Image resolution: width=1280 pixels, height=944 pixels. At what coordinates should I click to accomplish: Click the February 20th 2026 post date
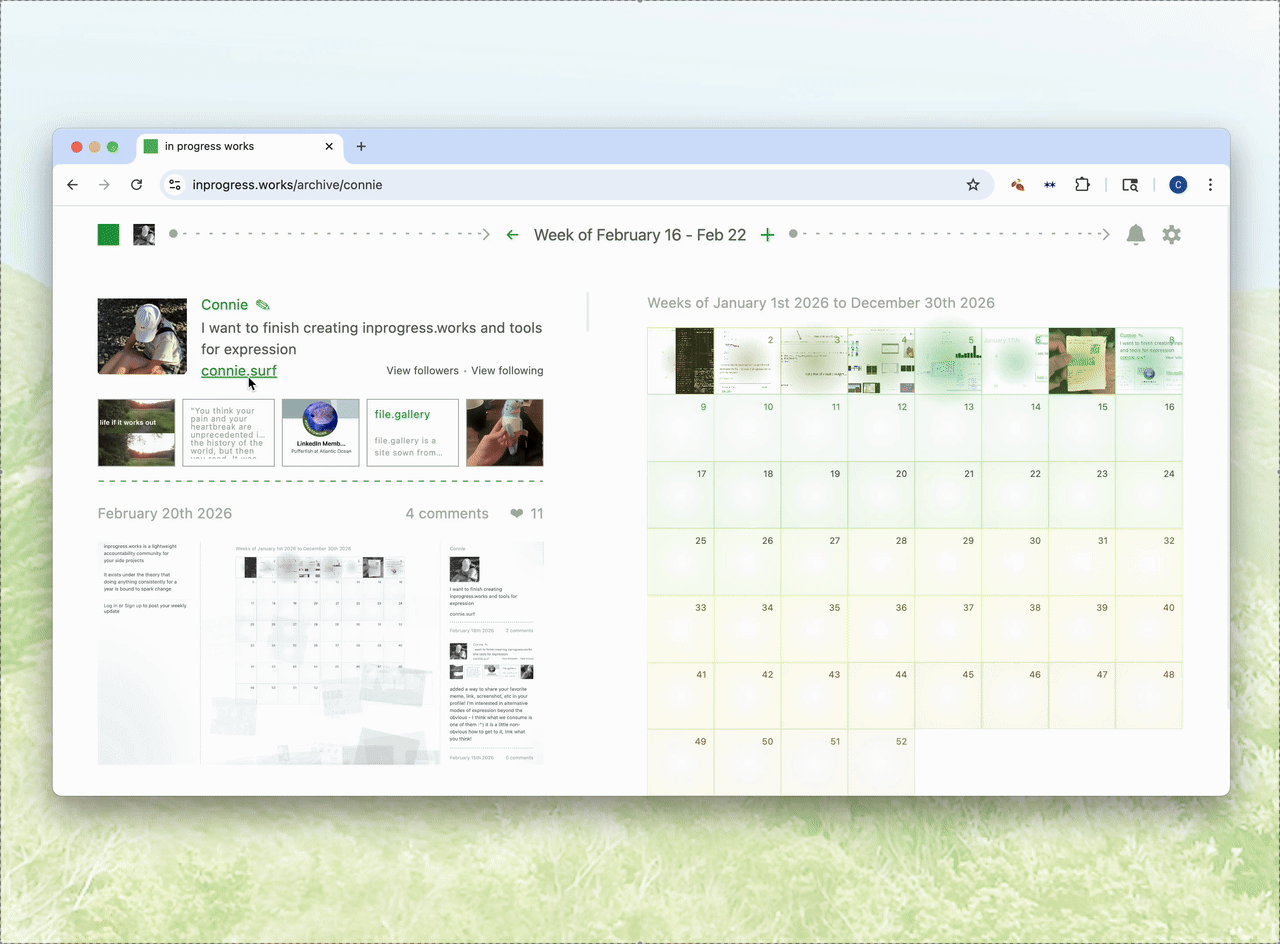[x=165, y=514]
